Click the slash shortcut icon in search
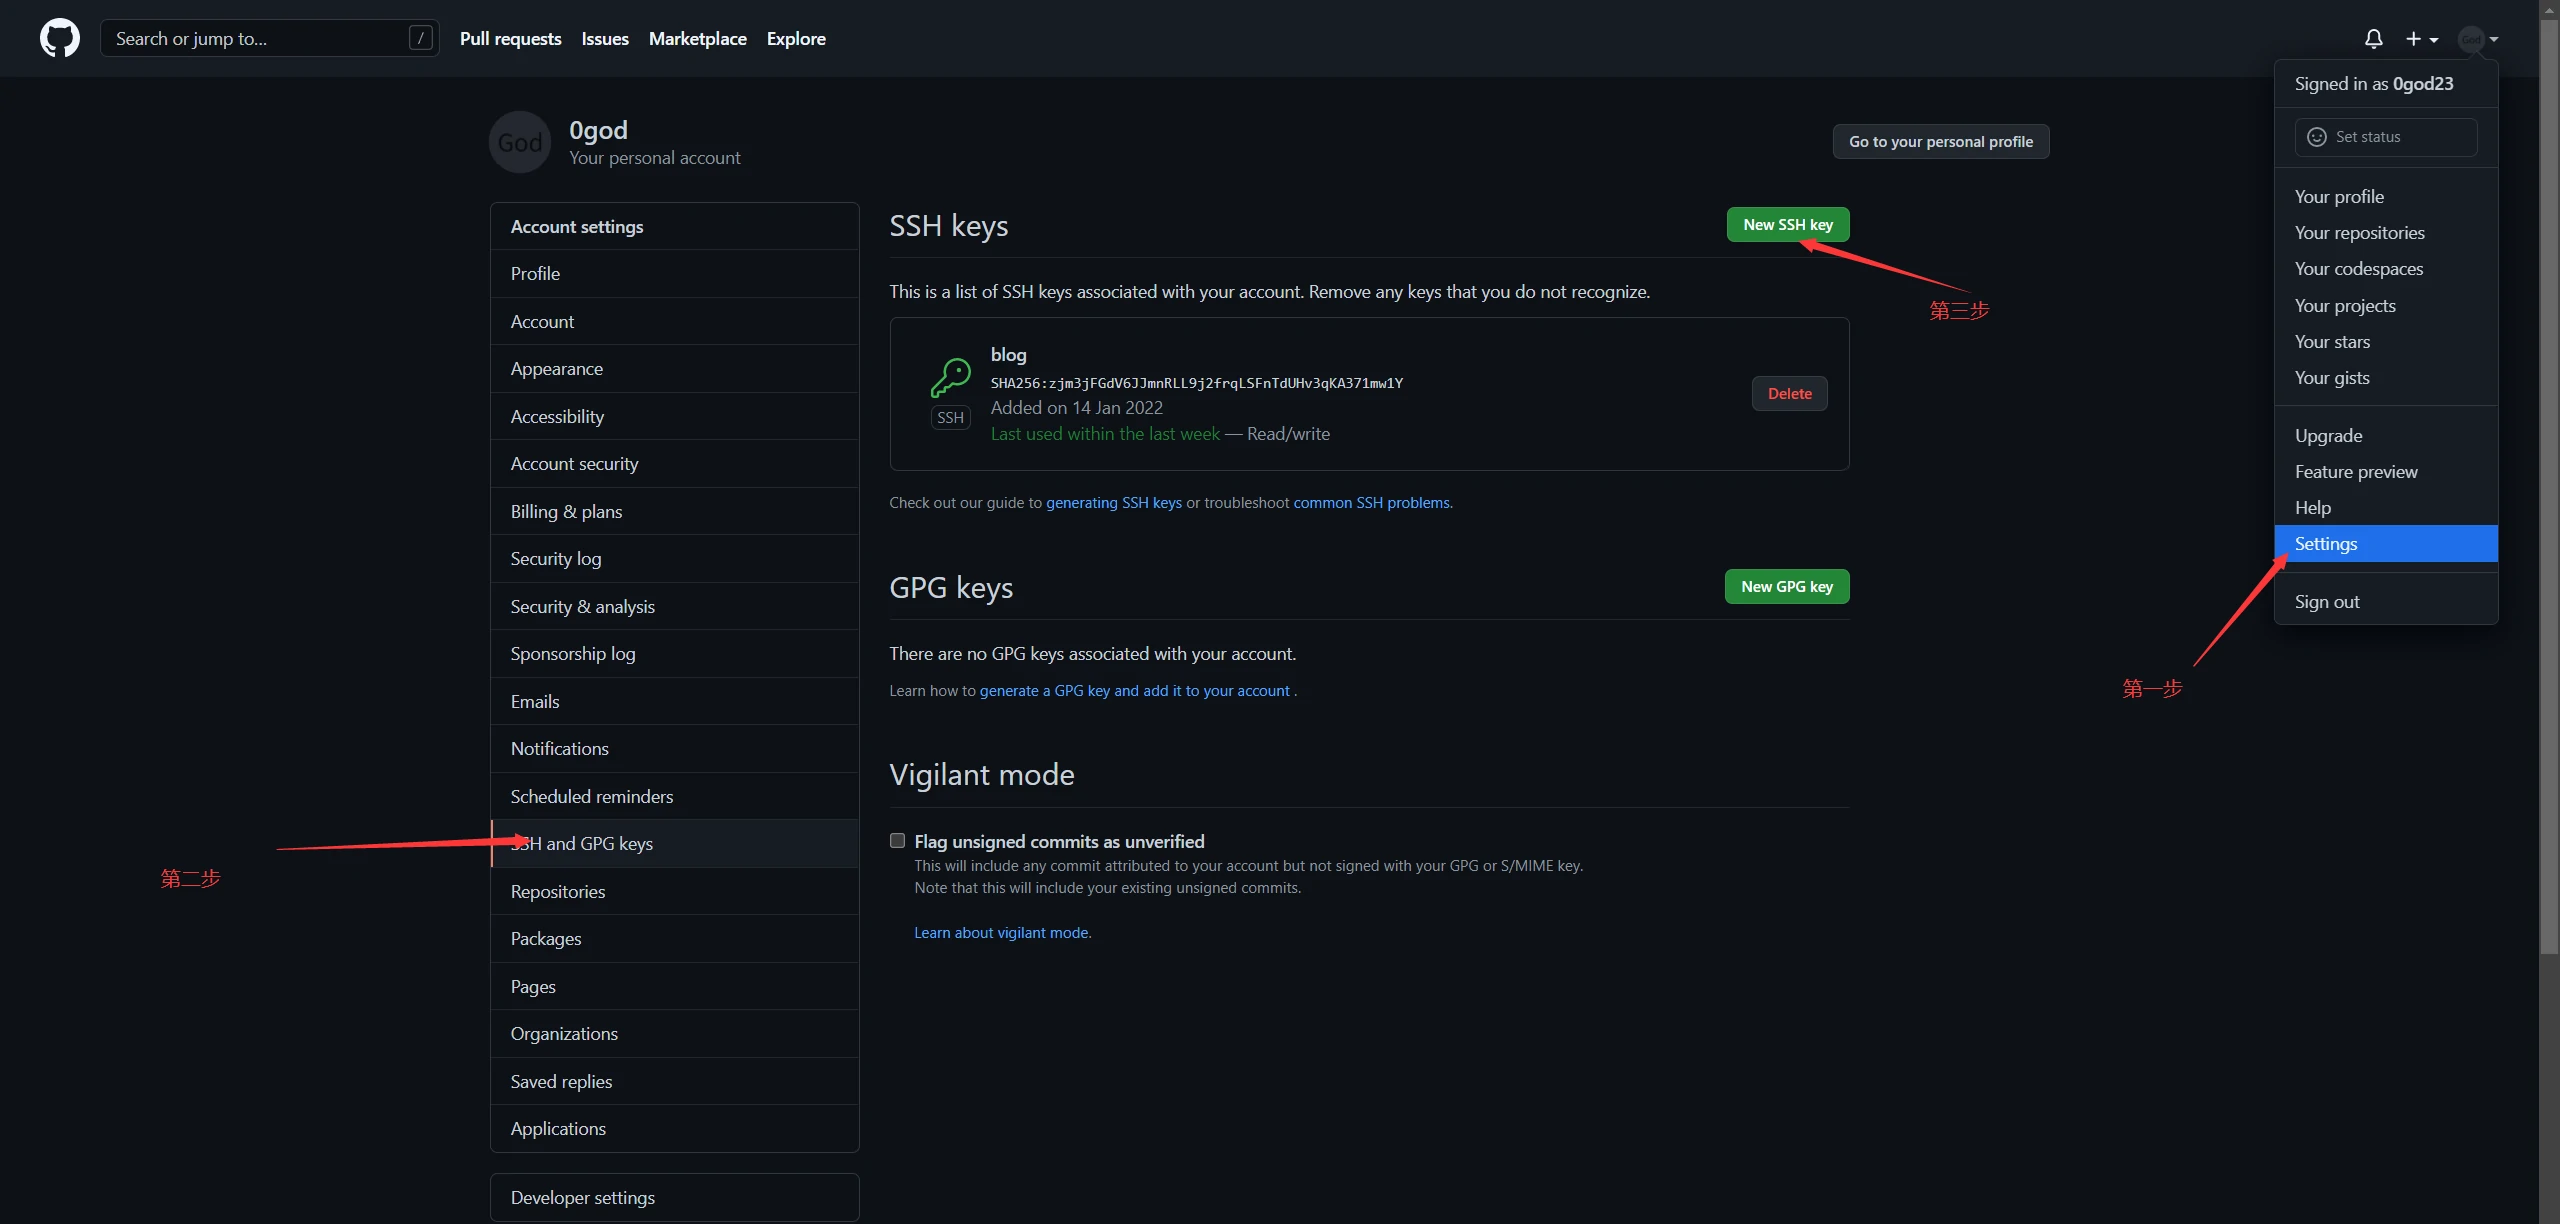The image size is (2560, 1224). pos(421,38)
